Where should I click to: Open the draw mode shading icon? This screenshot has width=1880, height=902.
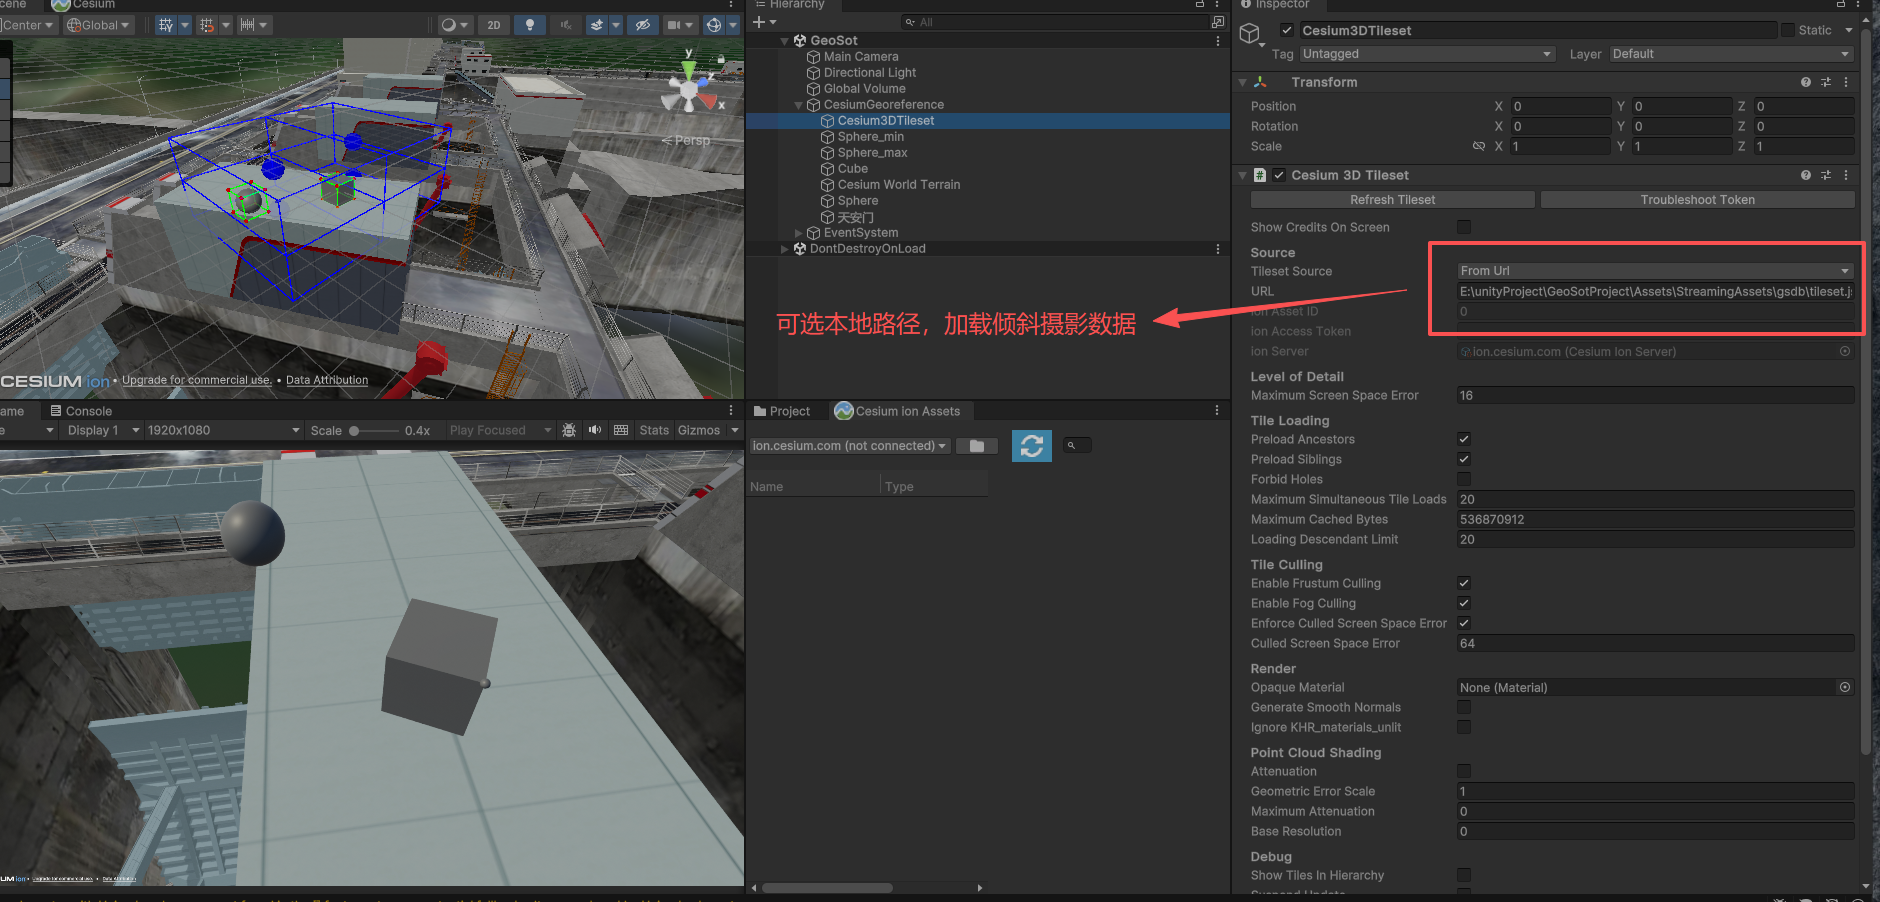449,25
